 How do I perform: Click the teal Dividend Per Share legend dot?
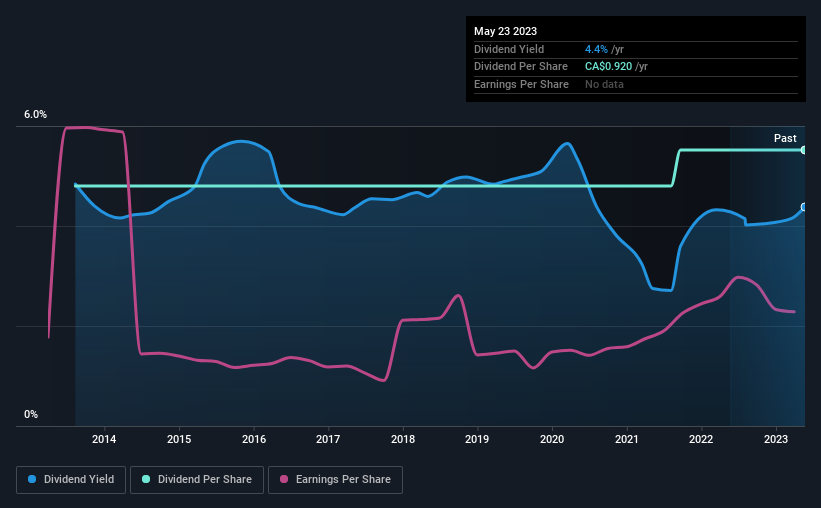146,479
